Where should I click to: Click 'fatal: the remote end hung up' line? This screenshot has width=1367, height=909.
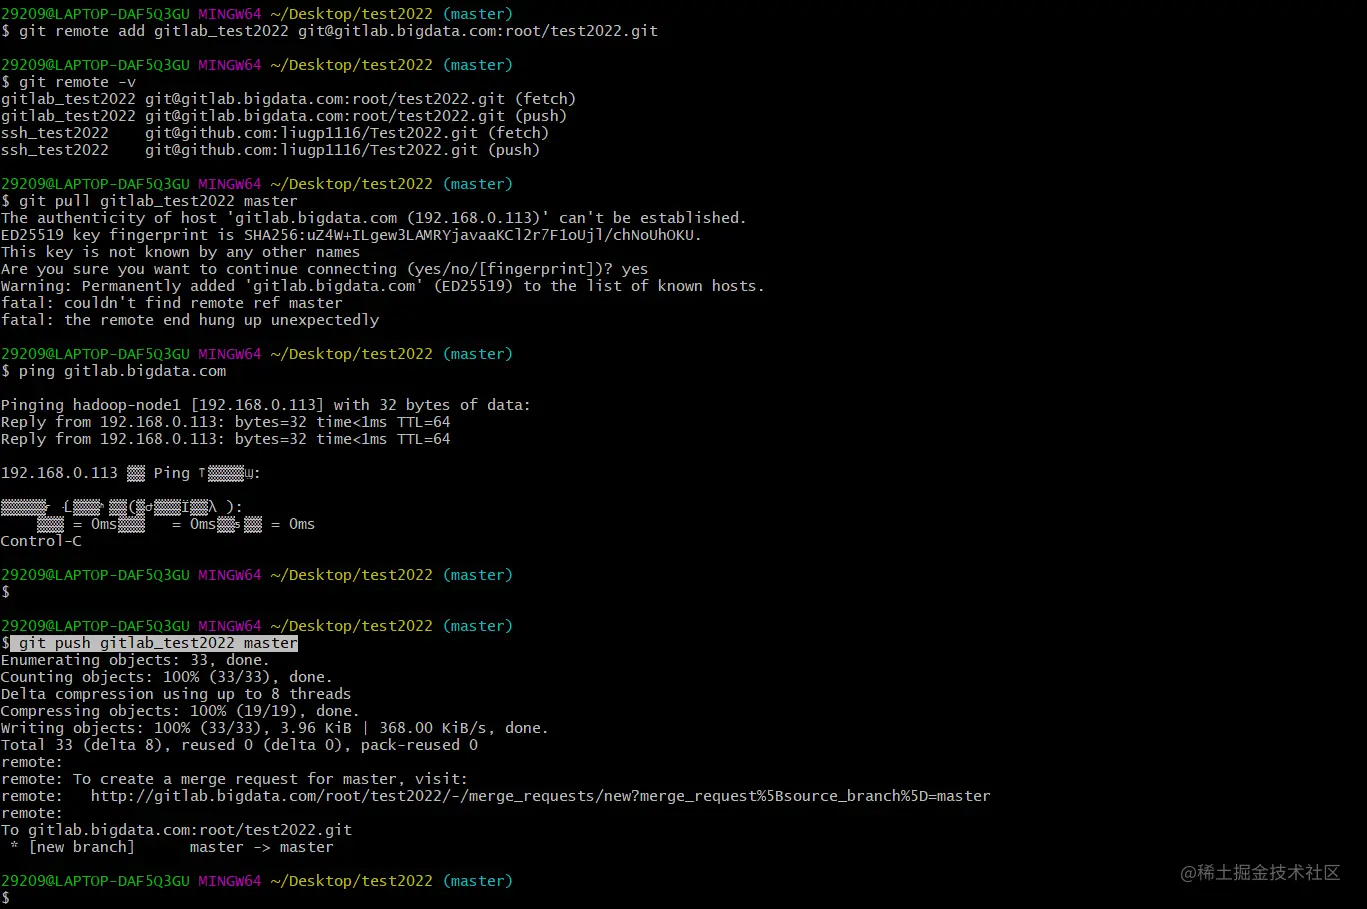tap(190, 320)
